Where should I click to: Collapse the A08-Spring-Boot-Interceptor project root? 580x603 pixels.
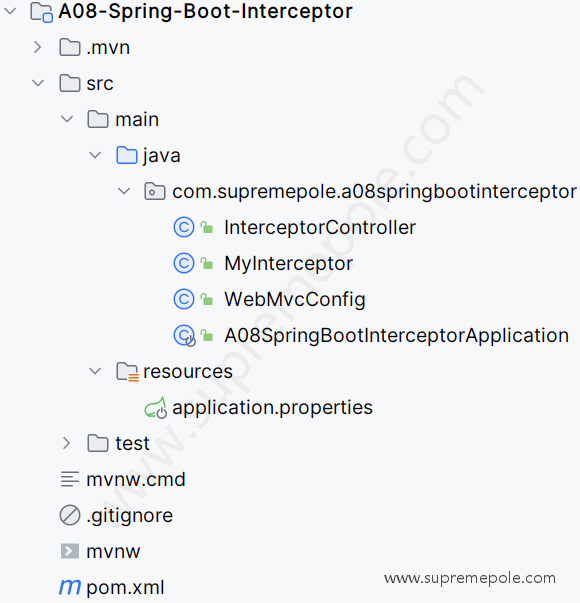10,11
